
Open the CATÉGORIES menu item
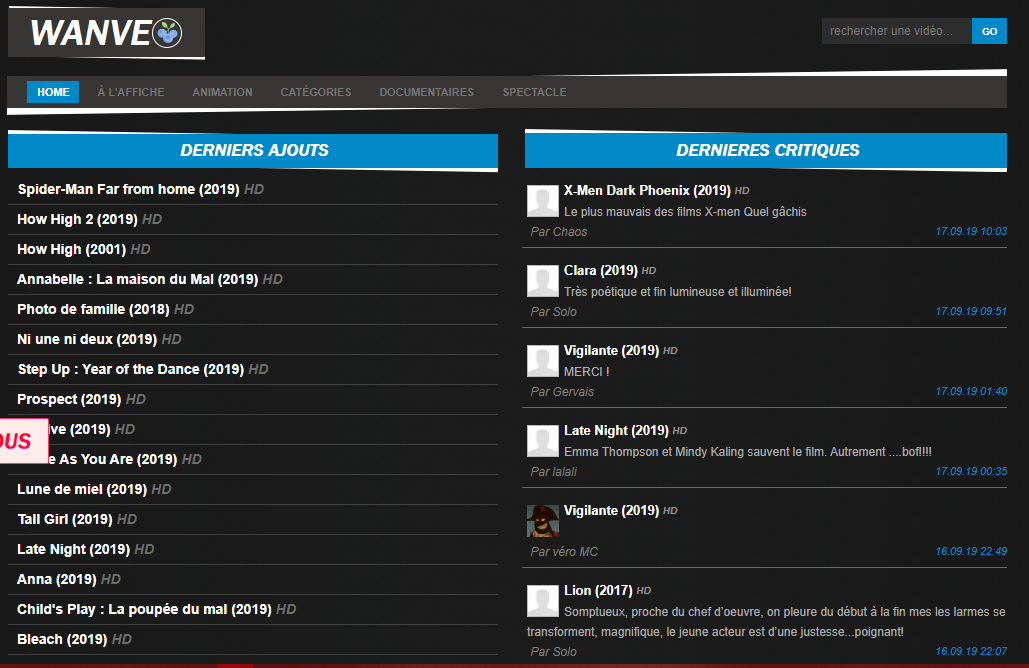coord(316,92)
